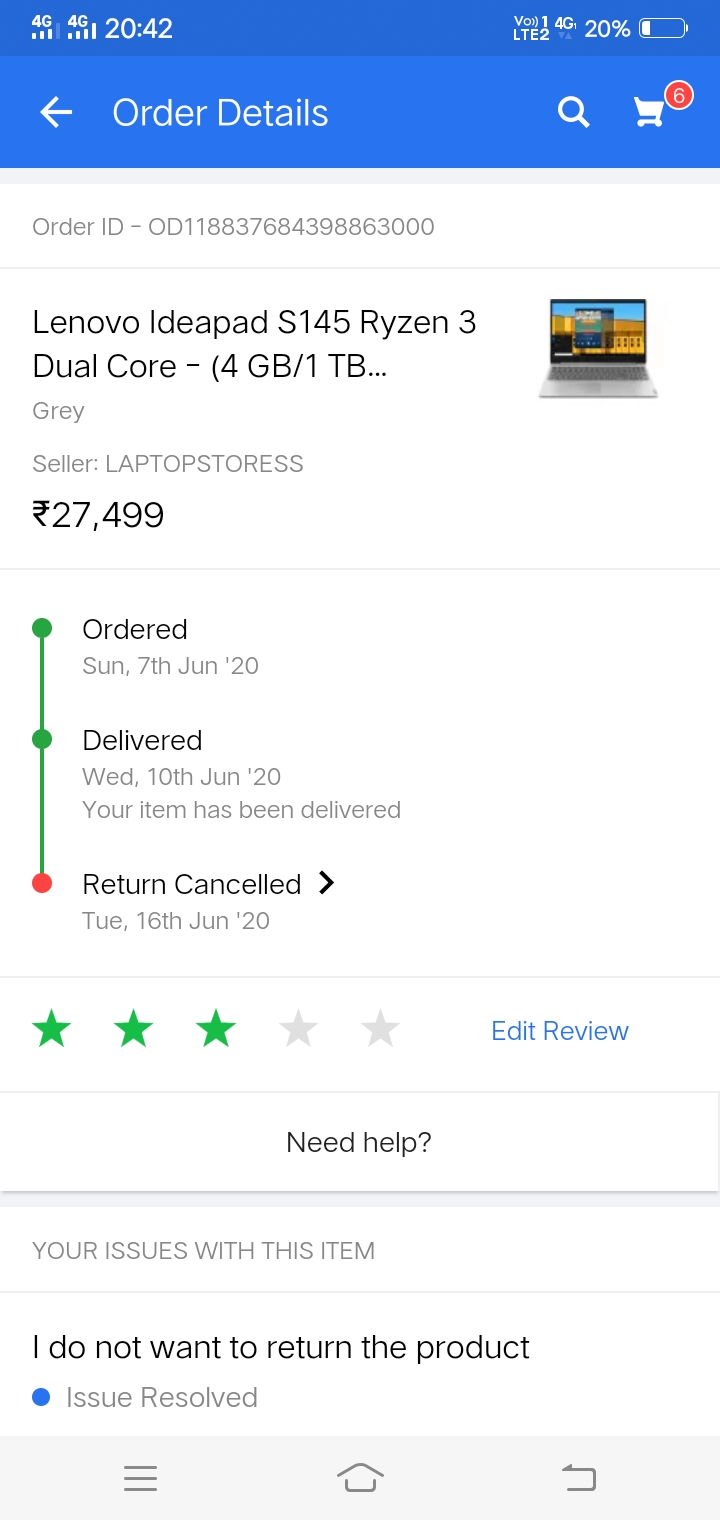This screenshot has height=1520, width=720.
Task: Tap the Delivered status entry
Action: click(142, 740)
